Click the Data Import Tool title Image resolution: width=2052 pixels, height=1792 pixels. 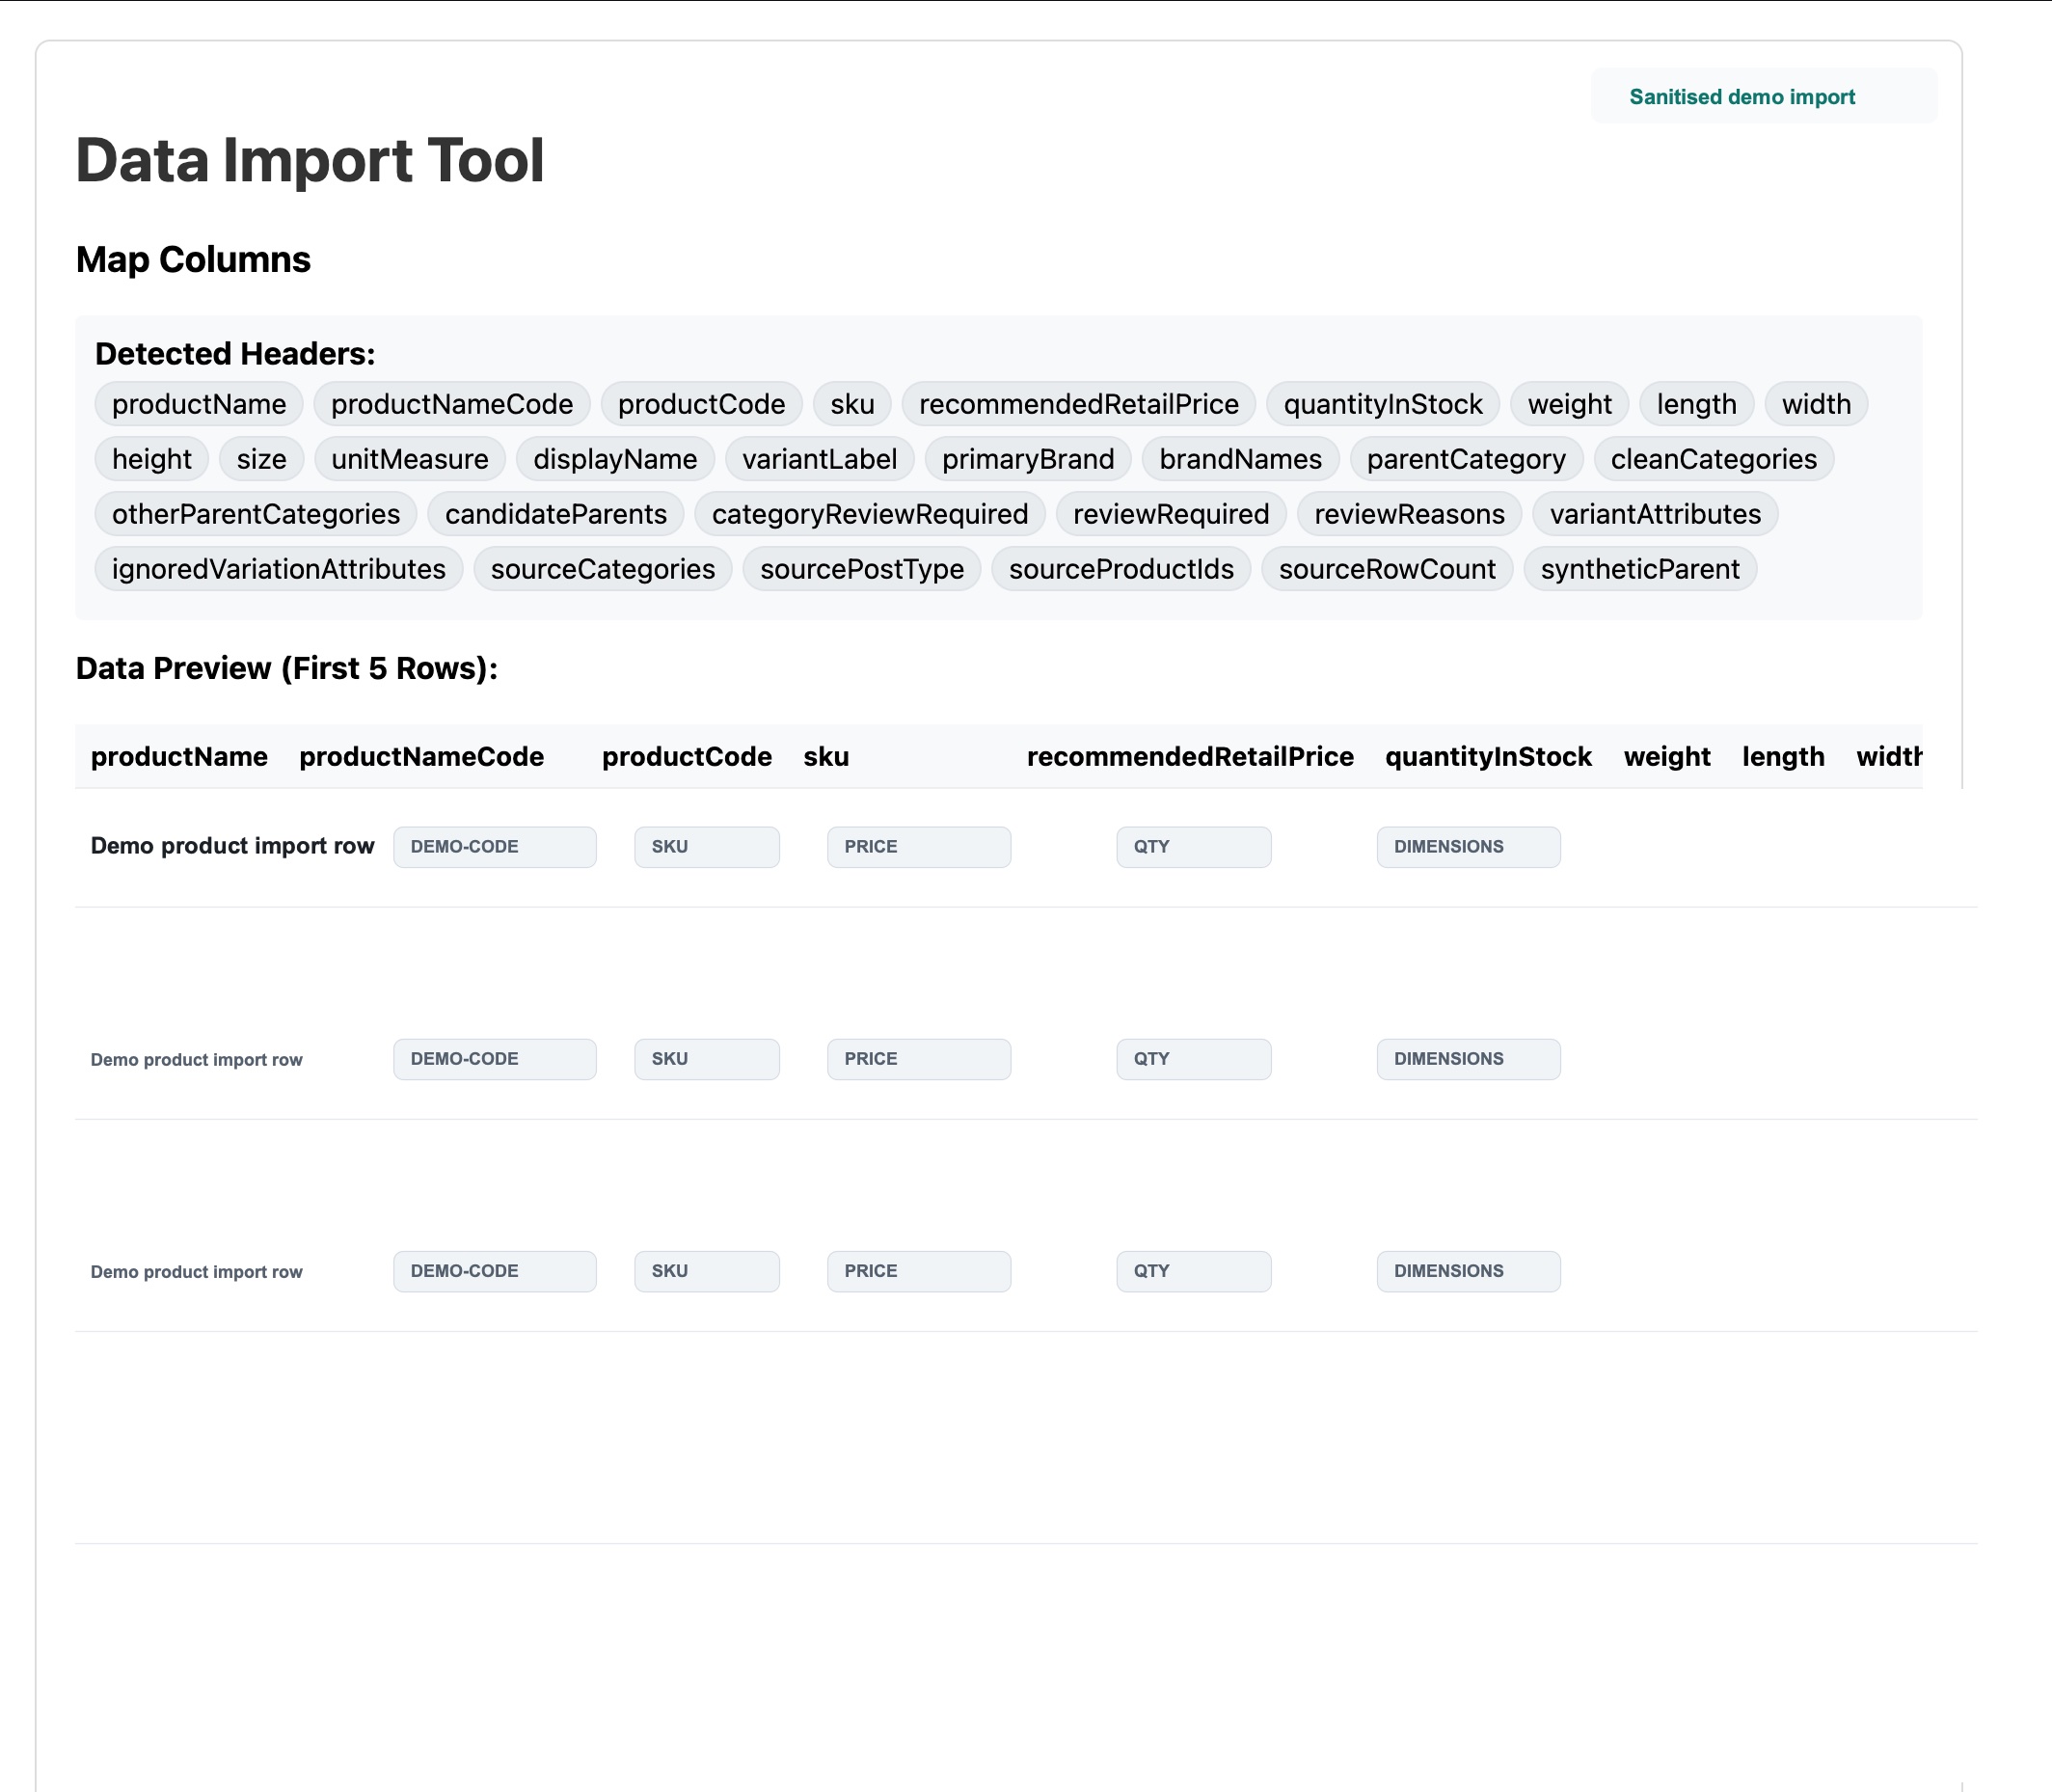point(310,160)
